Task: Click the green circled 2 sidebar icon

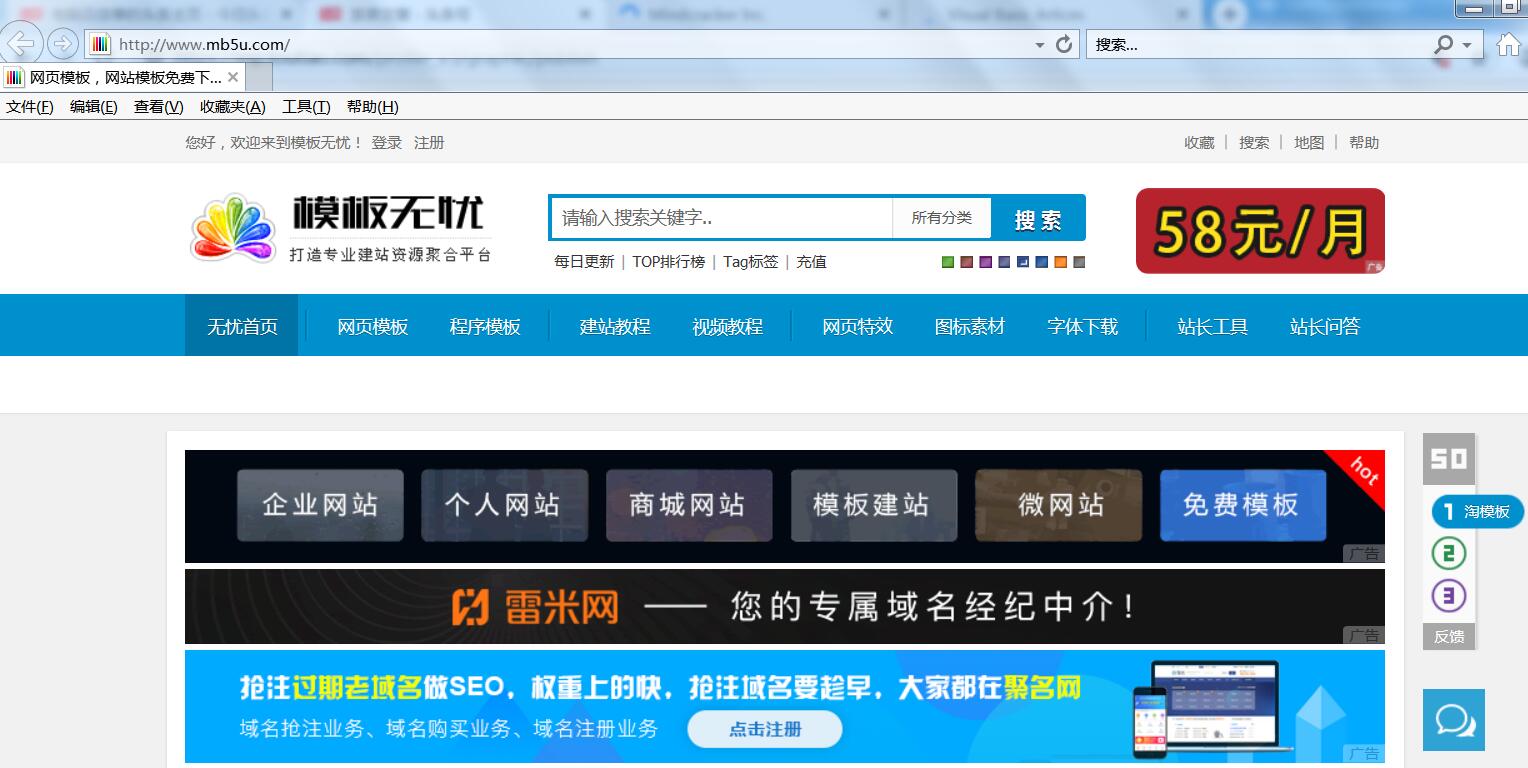Action: [x=1448, y=553]
